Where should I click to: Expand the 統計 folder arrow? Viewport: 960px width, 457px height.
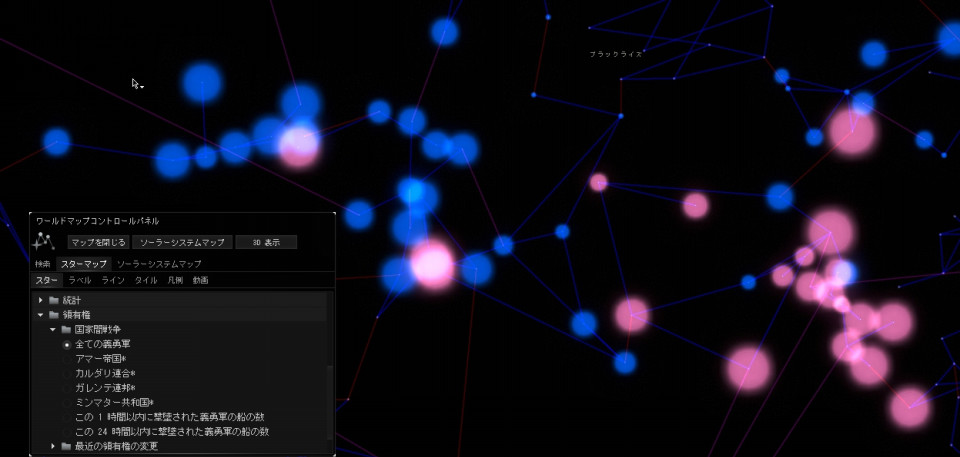[x=41, y=300]
